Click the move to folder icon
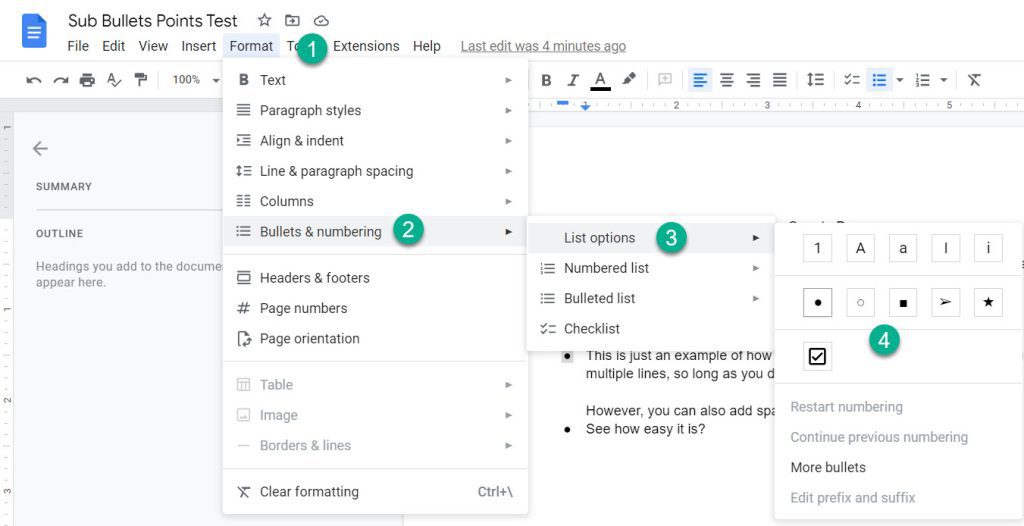The height and width of the screenshot is (526, 1024). (x=292, y=20)
